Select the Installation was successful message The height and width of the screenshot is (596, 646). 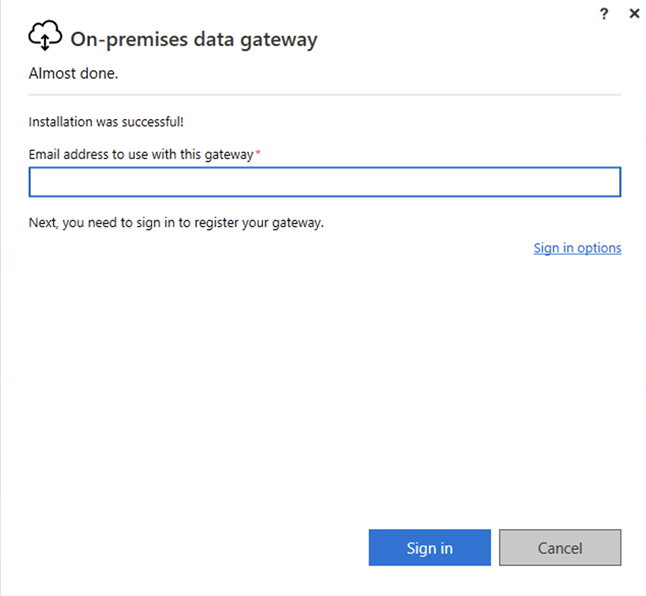coord(106,122)
